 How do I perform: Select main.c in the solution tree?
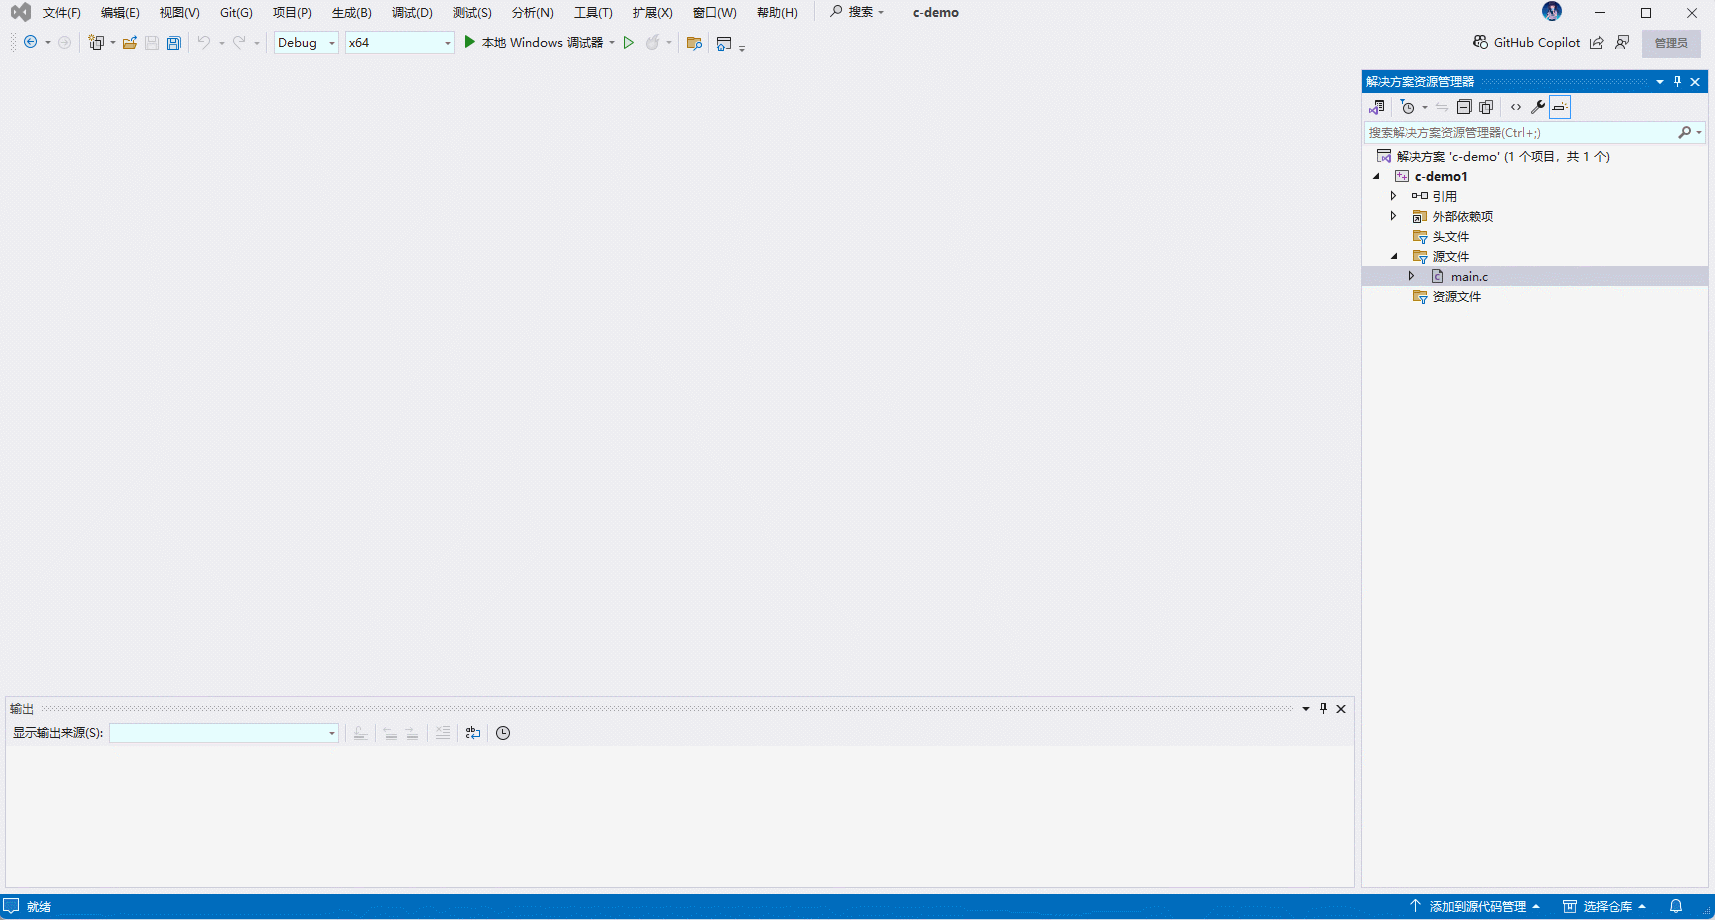[1469, 277]
